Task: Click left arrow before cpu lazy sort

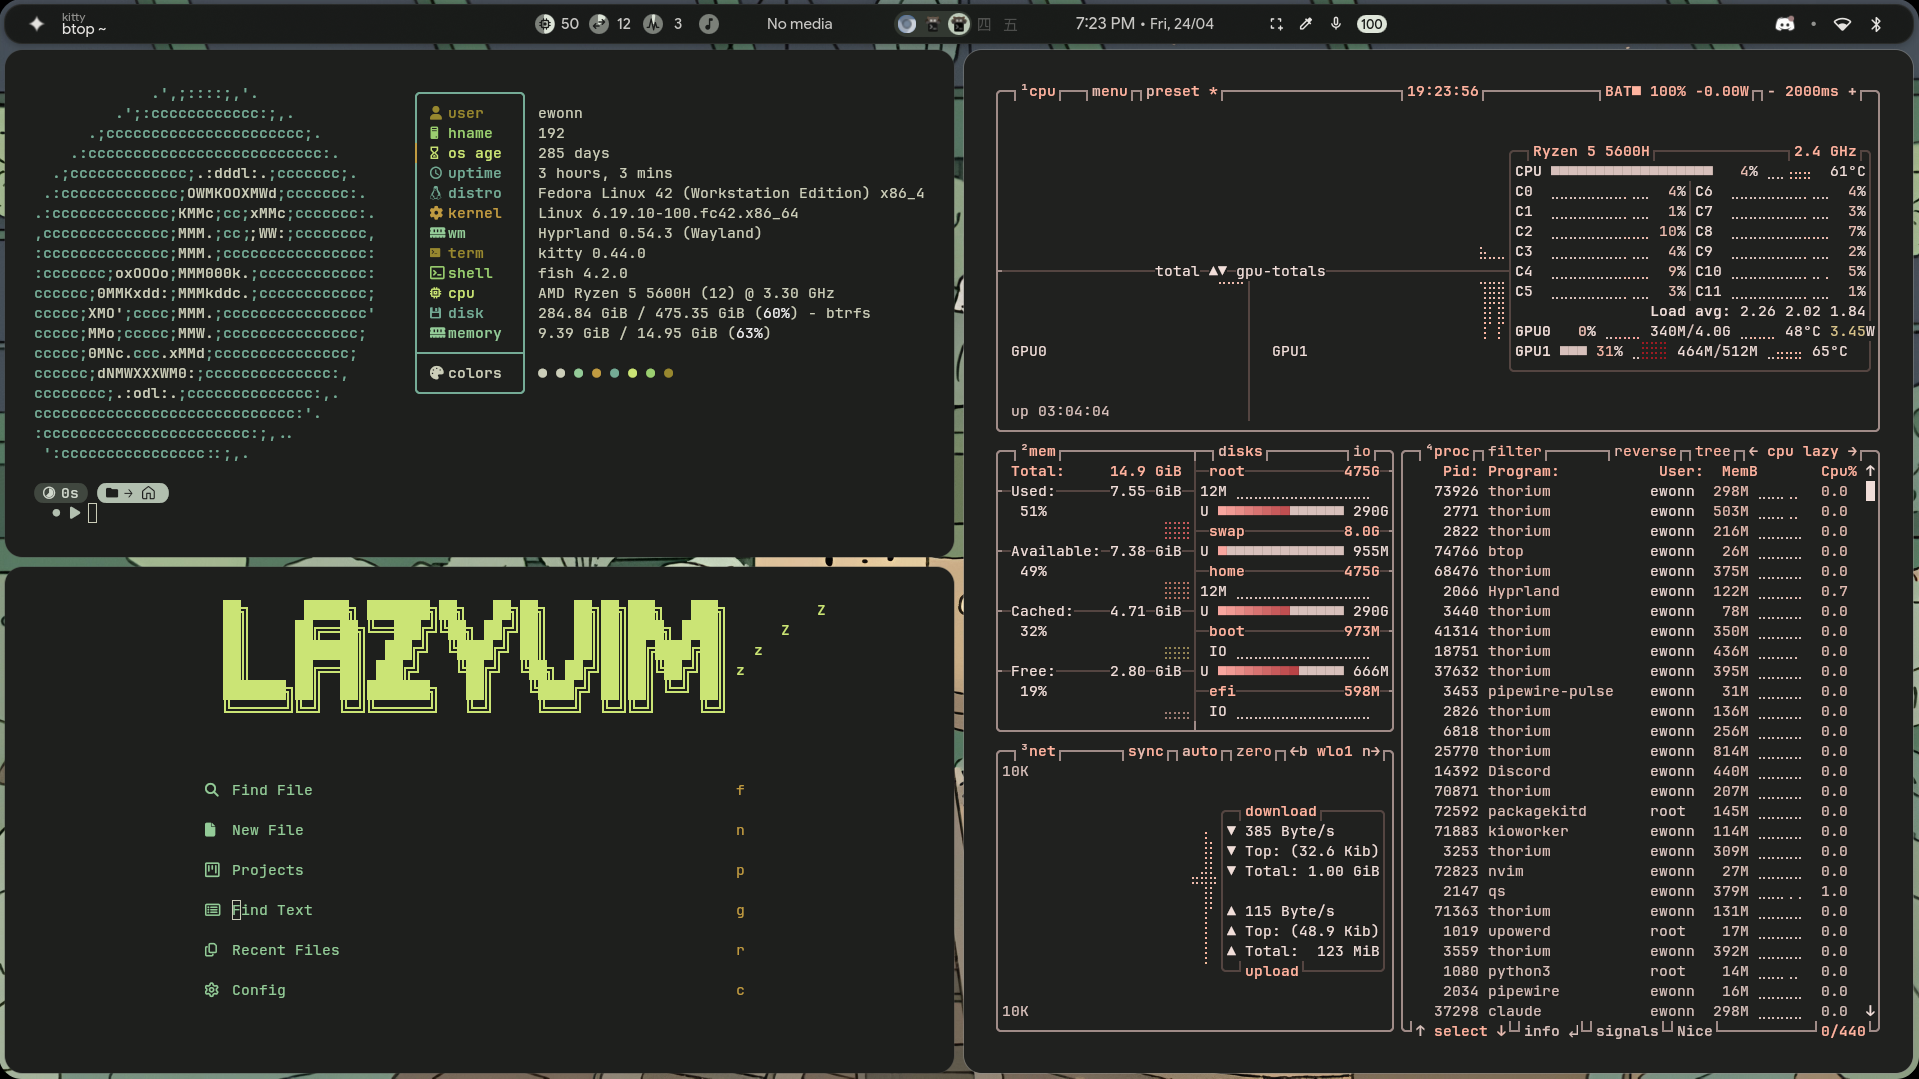Action: 1753,451
